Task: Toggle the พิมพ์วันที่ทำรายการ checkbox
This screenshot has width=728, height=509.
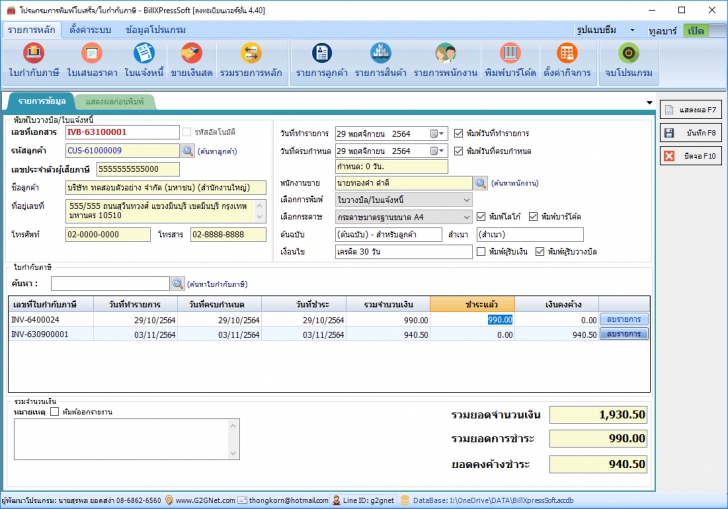Action: [x=459, y=133]
